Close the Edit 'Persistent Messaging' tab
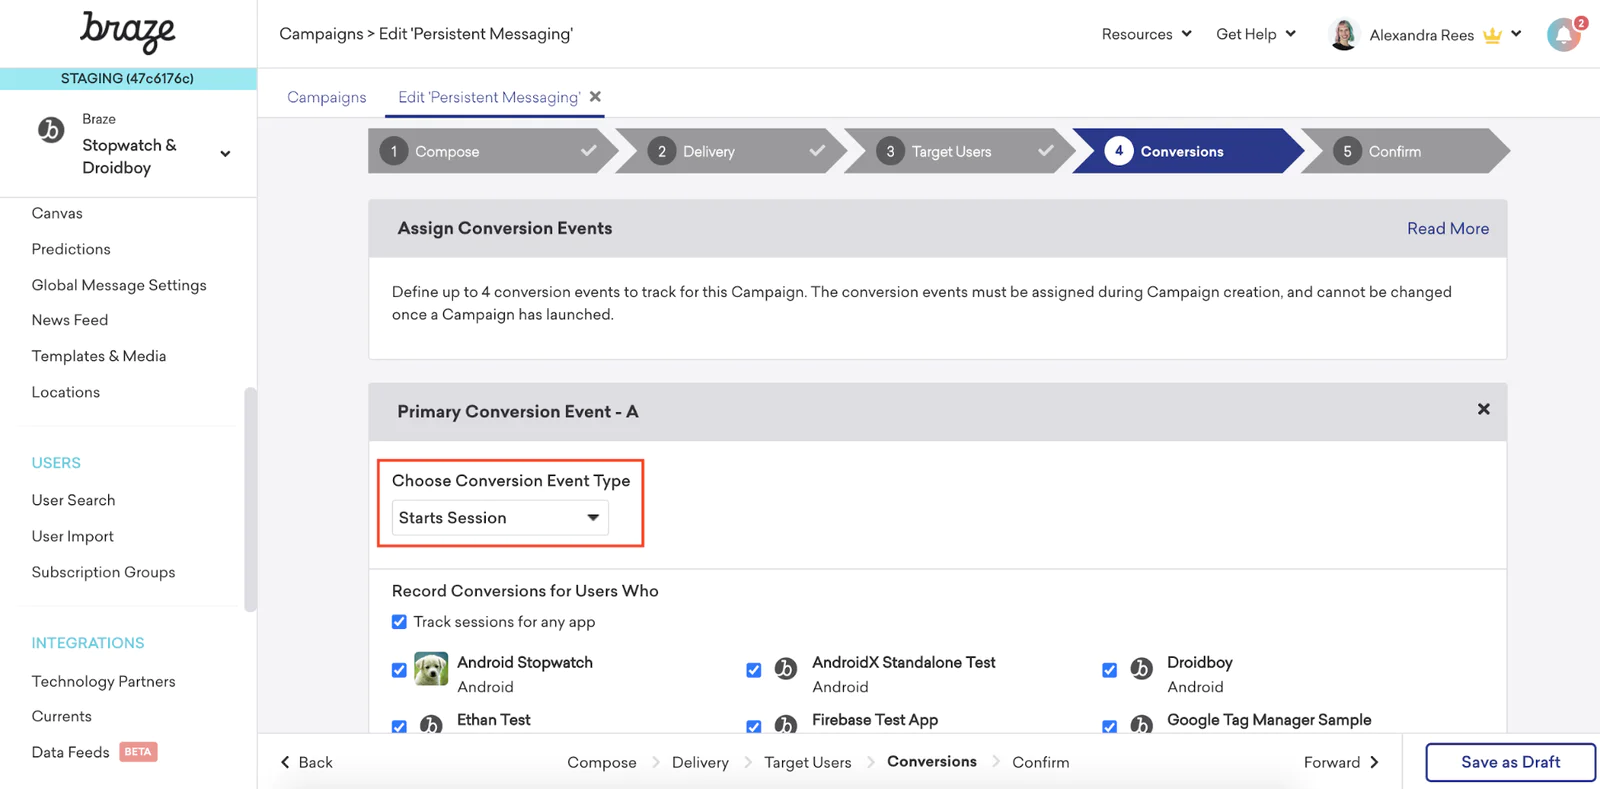Viewport: 1600px width, 789px height. (x=595, y=97)
